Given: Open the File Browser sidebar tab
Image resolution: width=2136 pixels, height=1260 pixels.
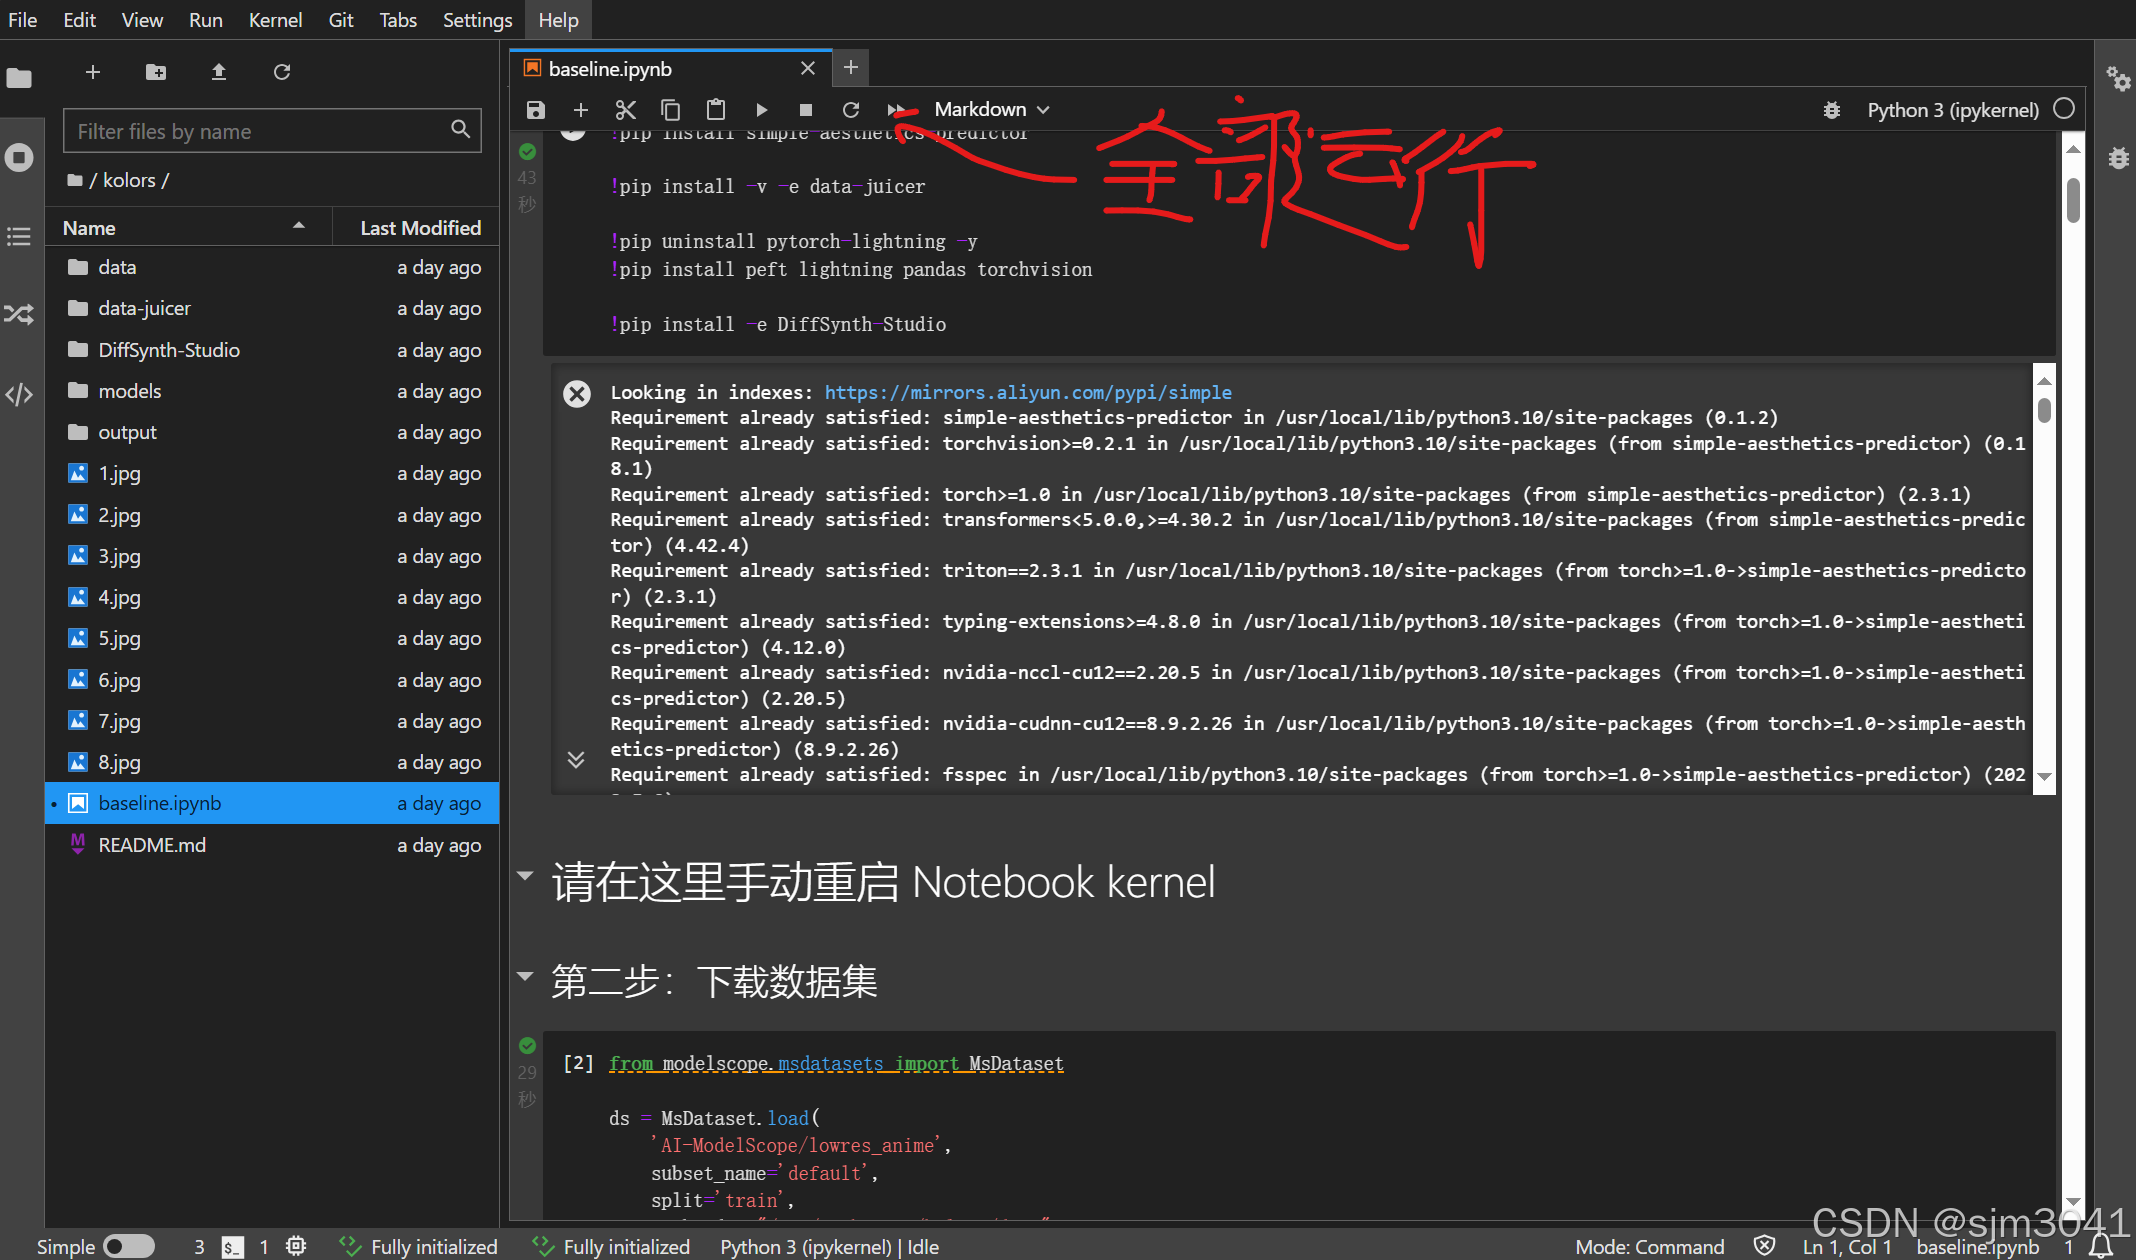Looking at the screenshot, I should pos(19,78).
